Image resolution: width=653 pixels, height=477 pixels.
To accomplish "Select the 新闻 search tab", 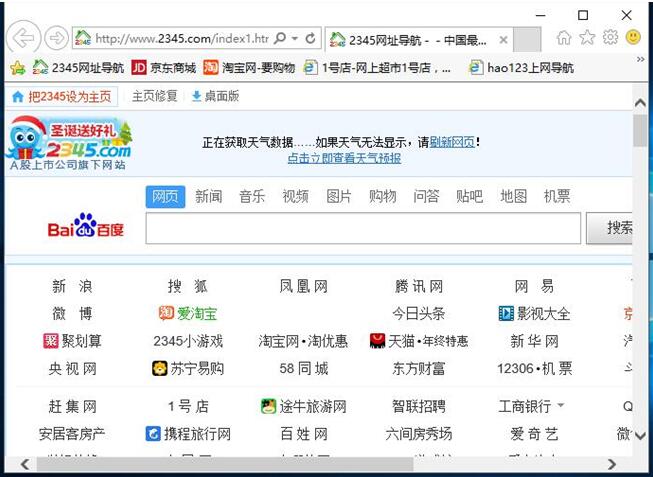I will click(209, 197).
